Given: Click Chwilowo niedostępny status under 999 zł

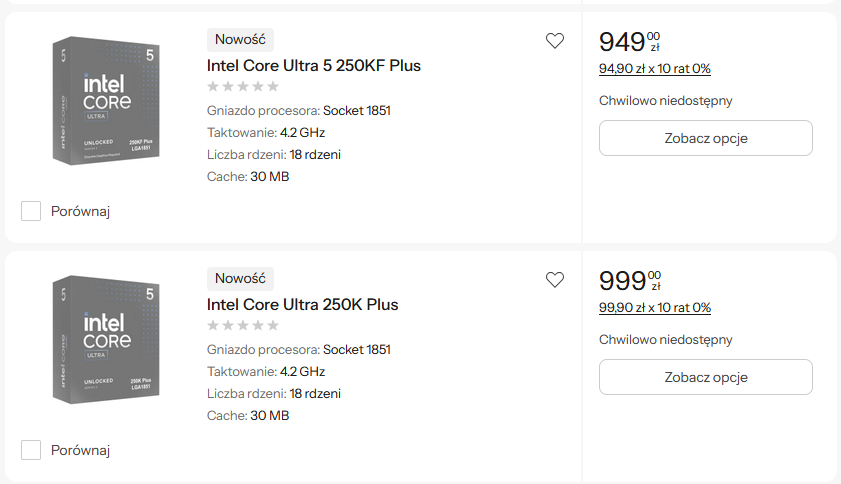Looking at the screenshot, I should pos(665,340).
